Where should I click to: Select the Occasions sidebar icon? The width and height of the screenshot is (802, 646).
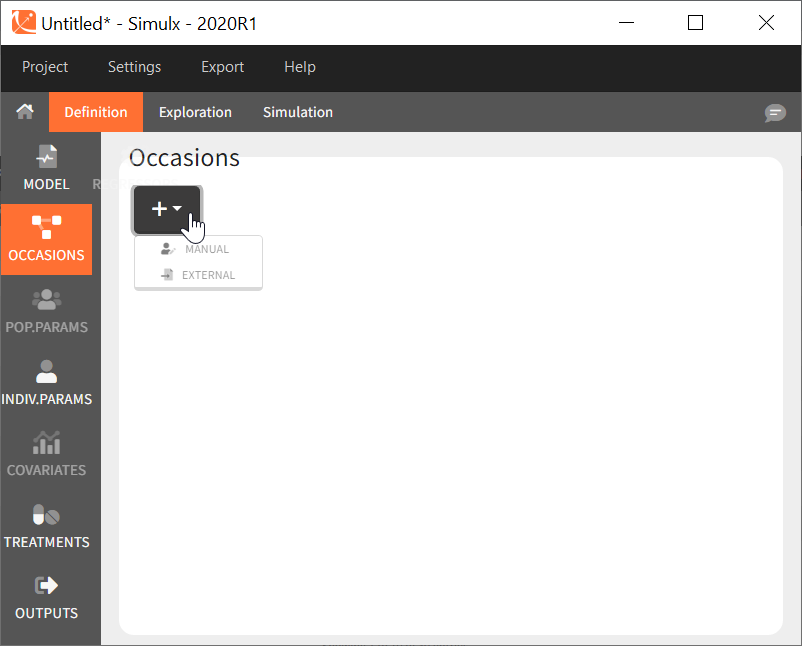46,239
